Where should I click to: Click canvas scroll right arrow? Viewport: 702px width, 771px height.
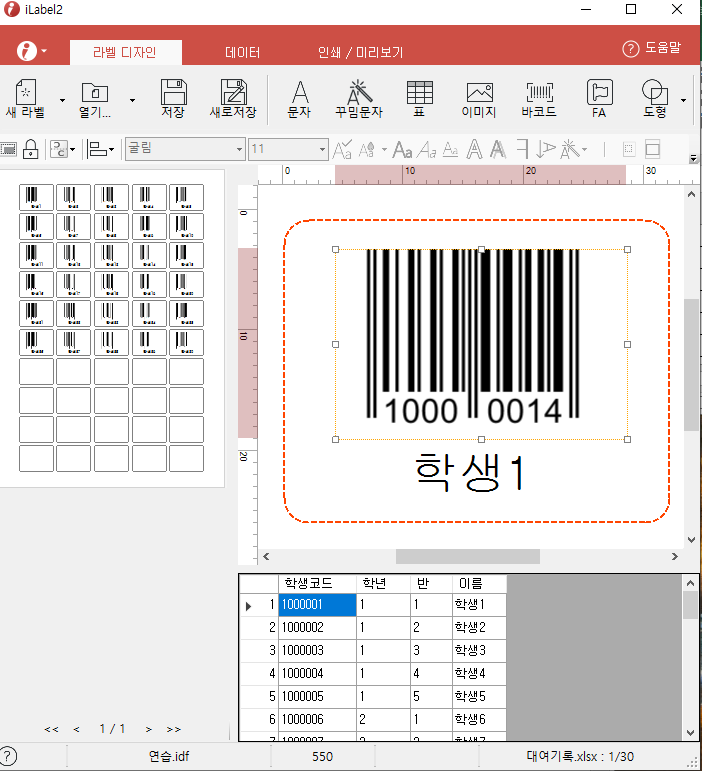[x=674, y=557]
